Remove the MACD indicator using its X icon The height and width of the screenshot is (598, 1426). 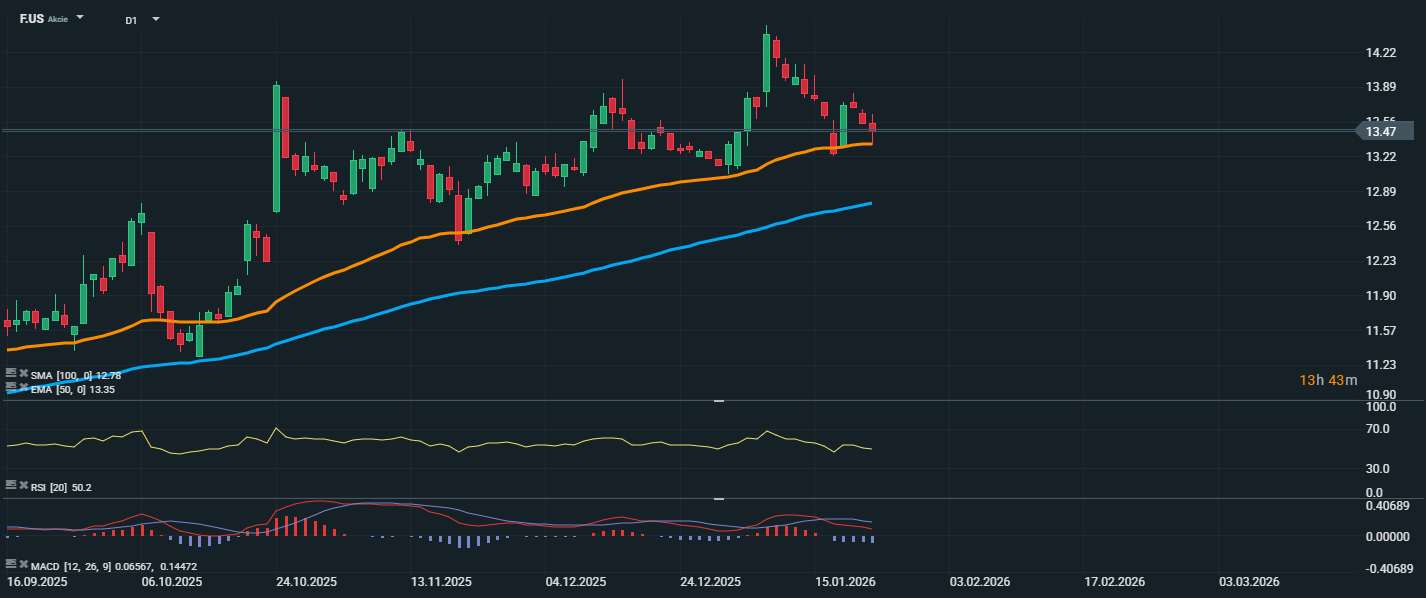click(x=23, y=565)
